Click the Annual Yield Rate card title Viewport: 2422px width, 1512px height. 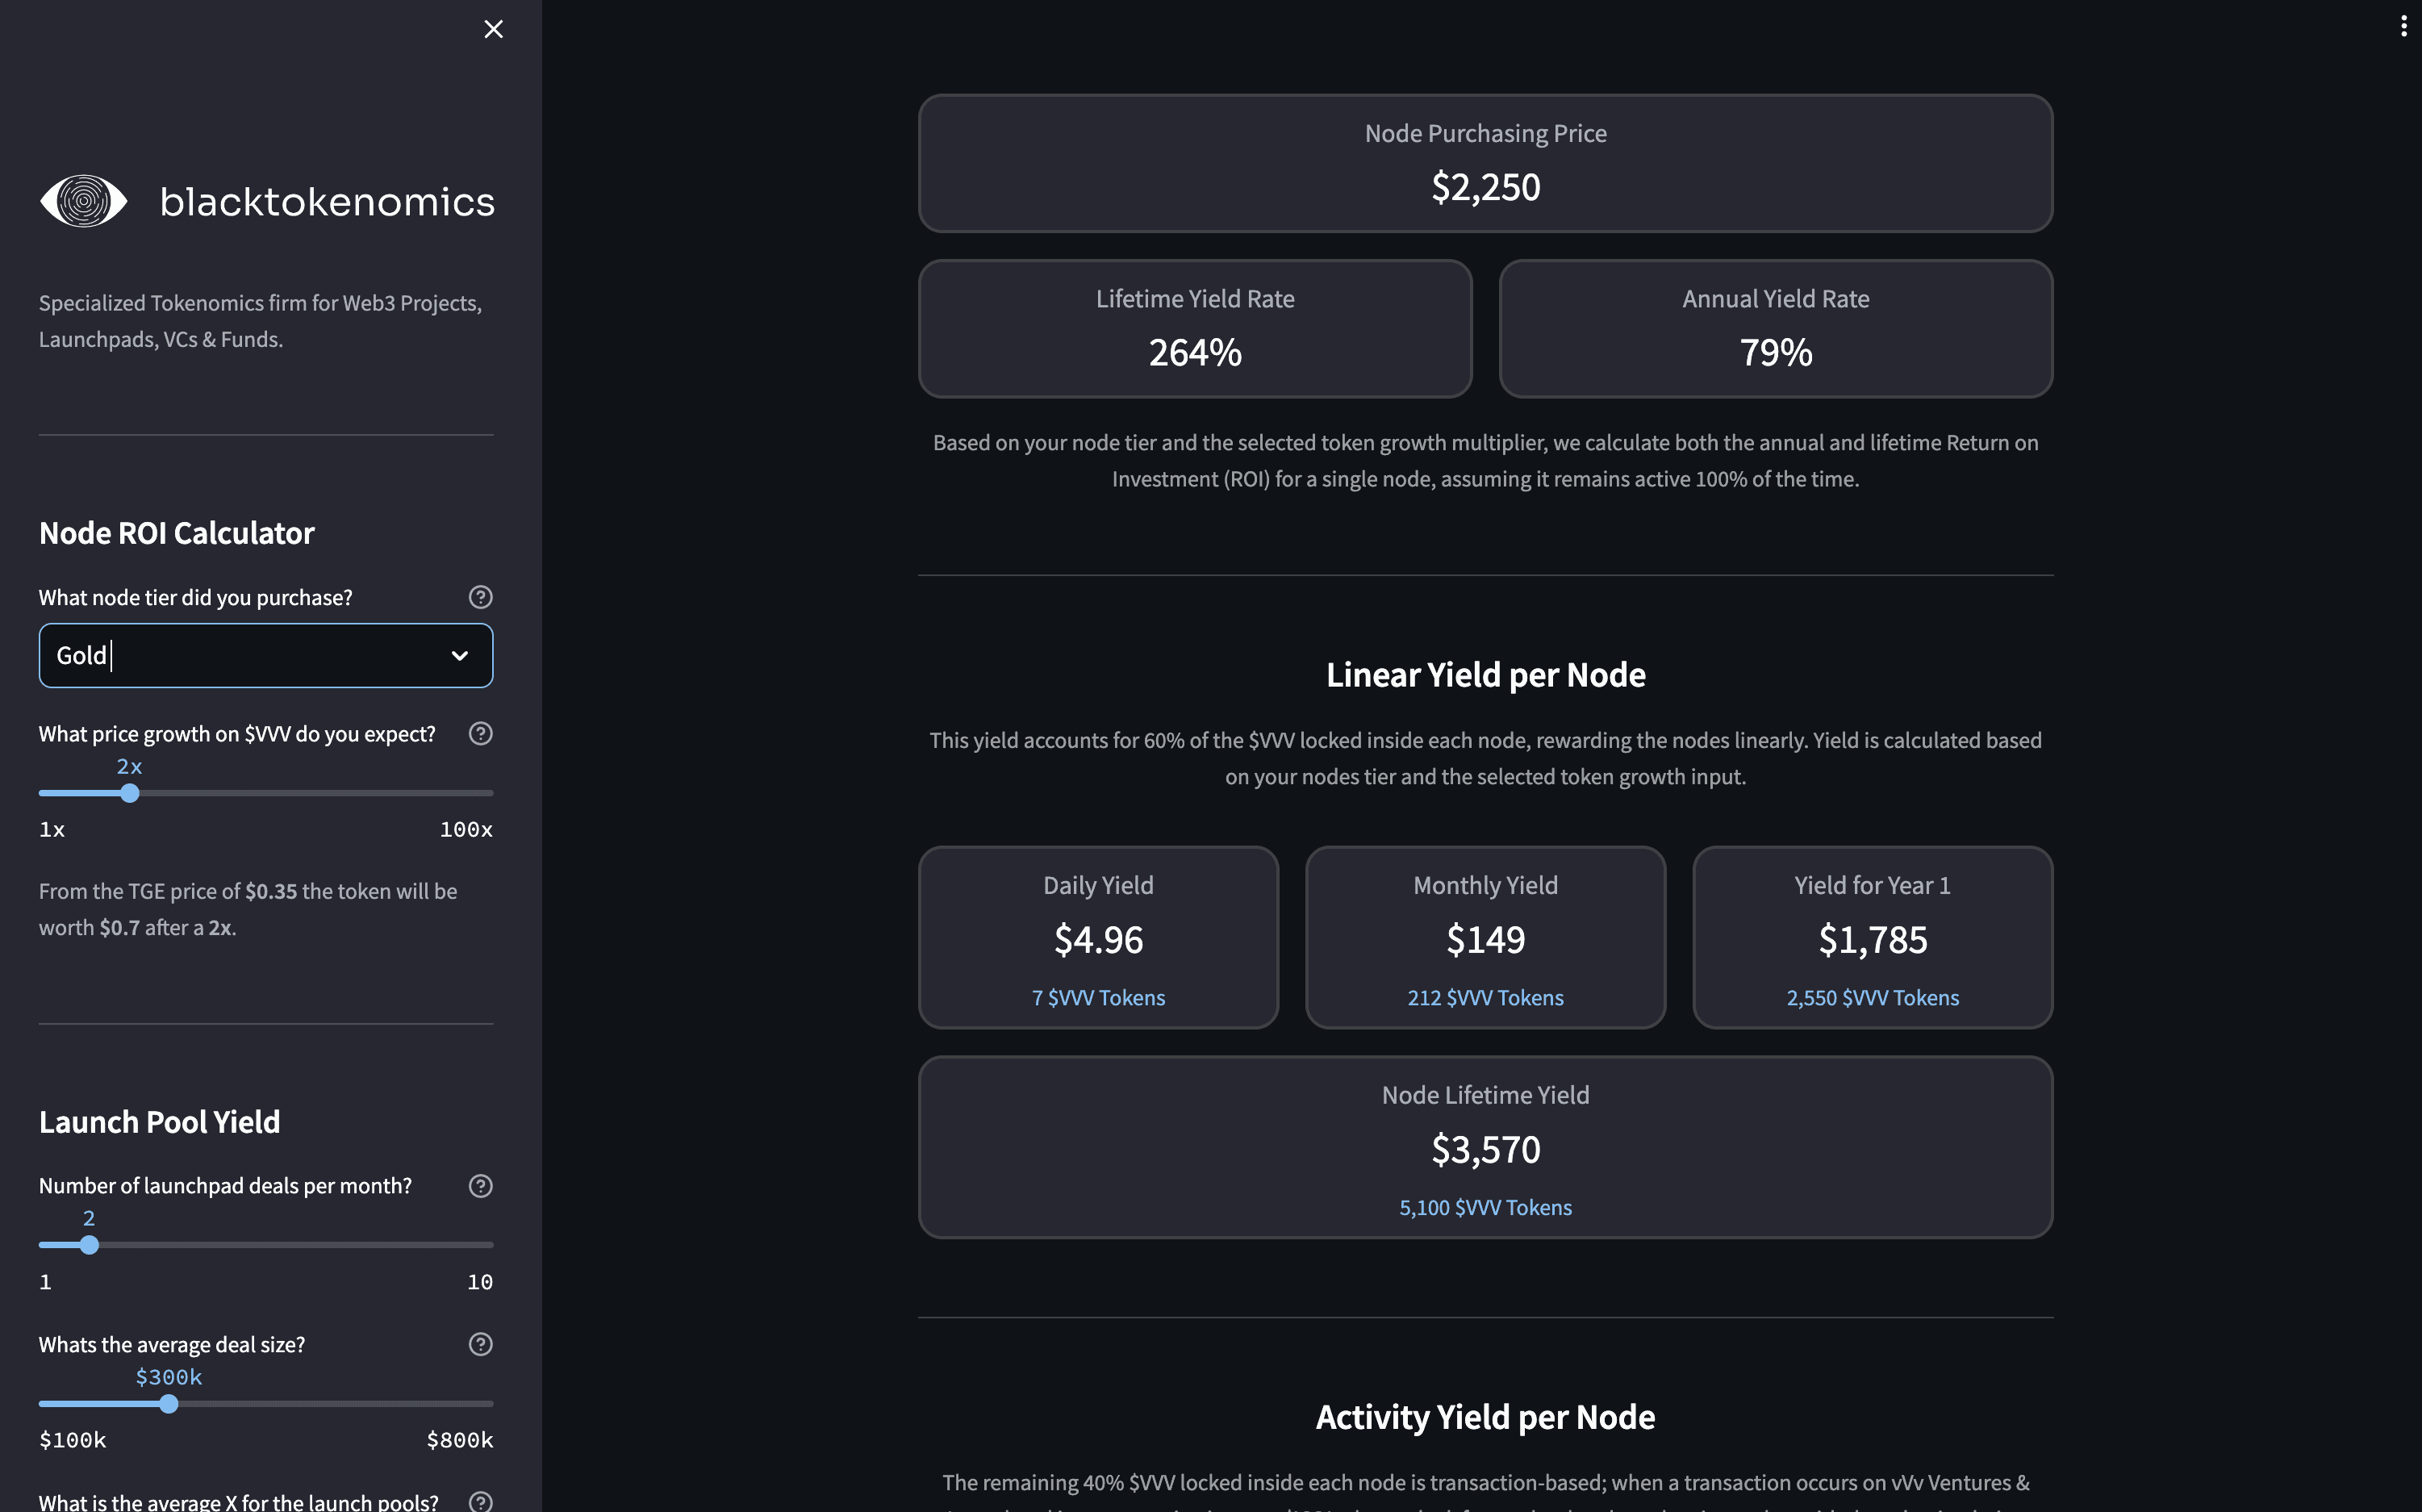click(1775, 298)
